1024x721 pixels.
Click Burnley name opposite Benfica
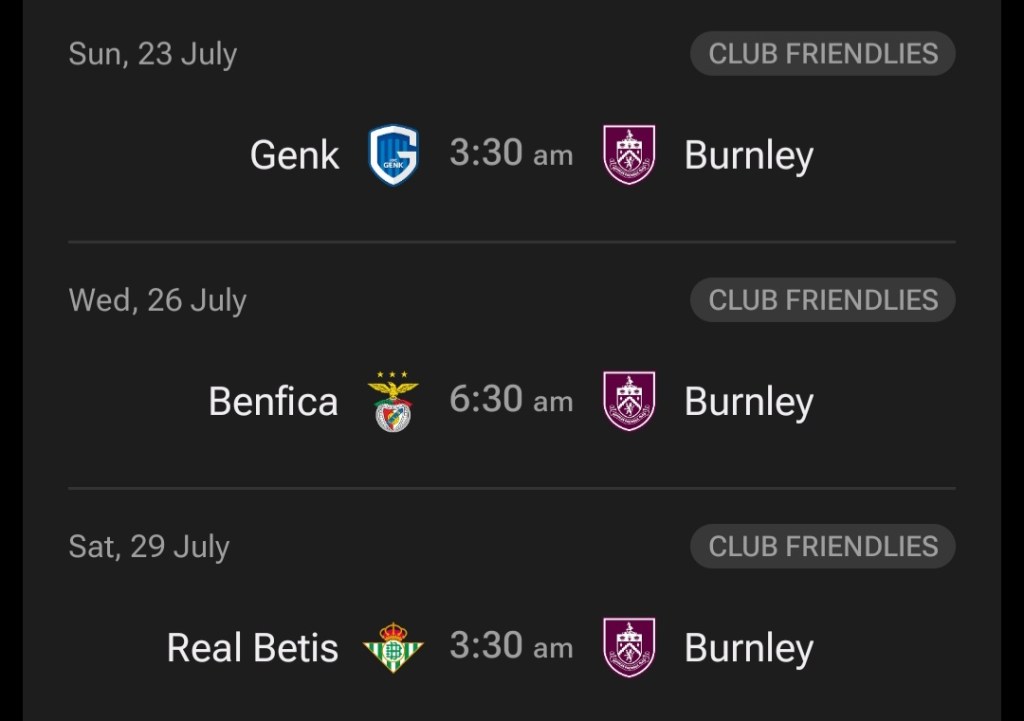pos(748,401)
